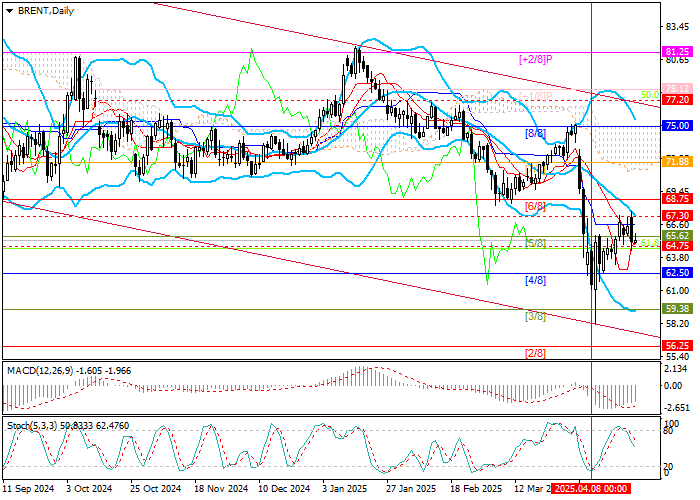The image size is (700, 500).
Task: Select the magenta 81.25 price label
Action: 677,51
